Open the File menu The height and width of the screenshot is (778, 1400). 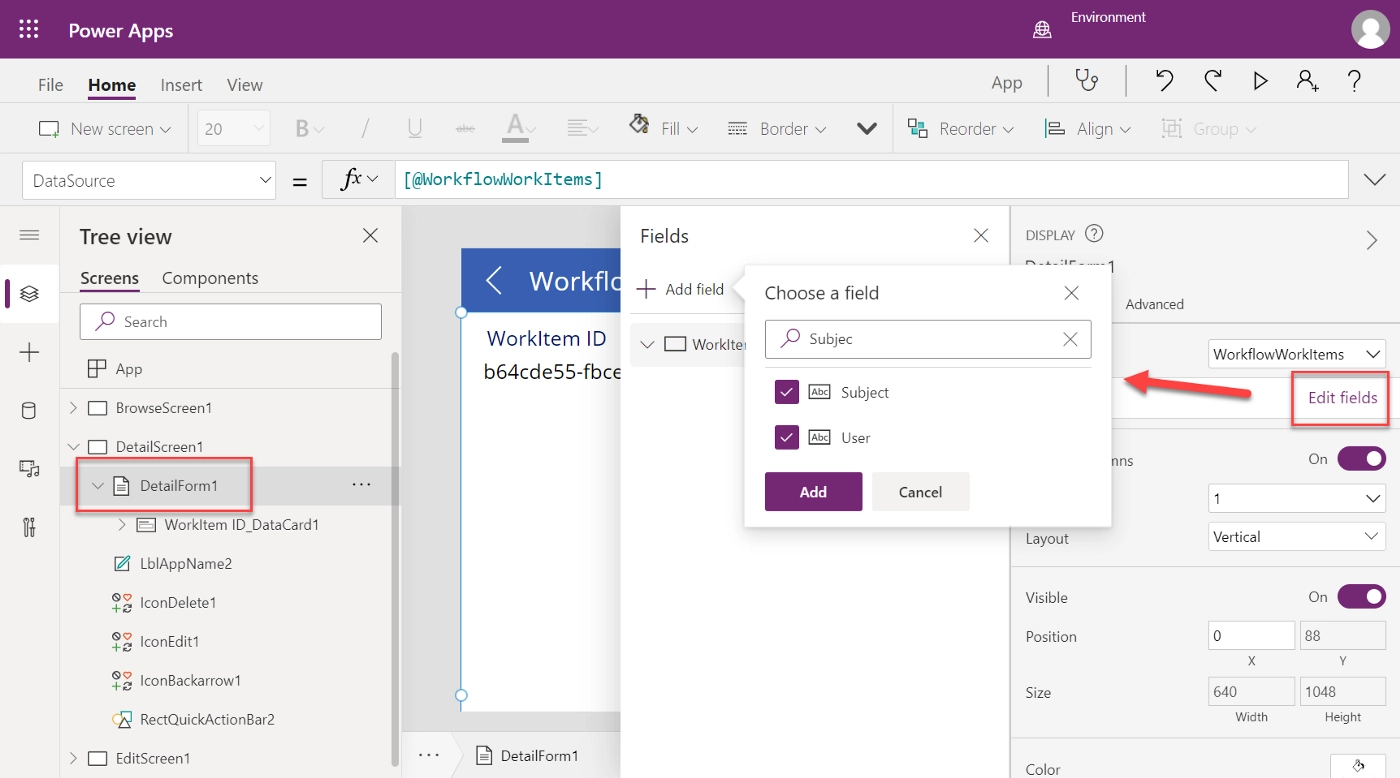point(51,85)
